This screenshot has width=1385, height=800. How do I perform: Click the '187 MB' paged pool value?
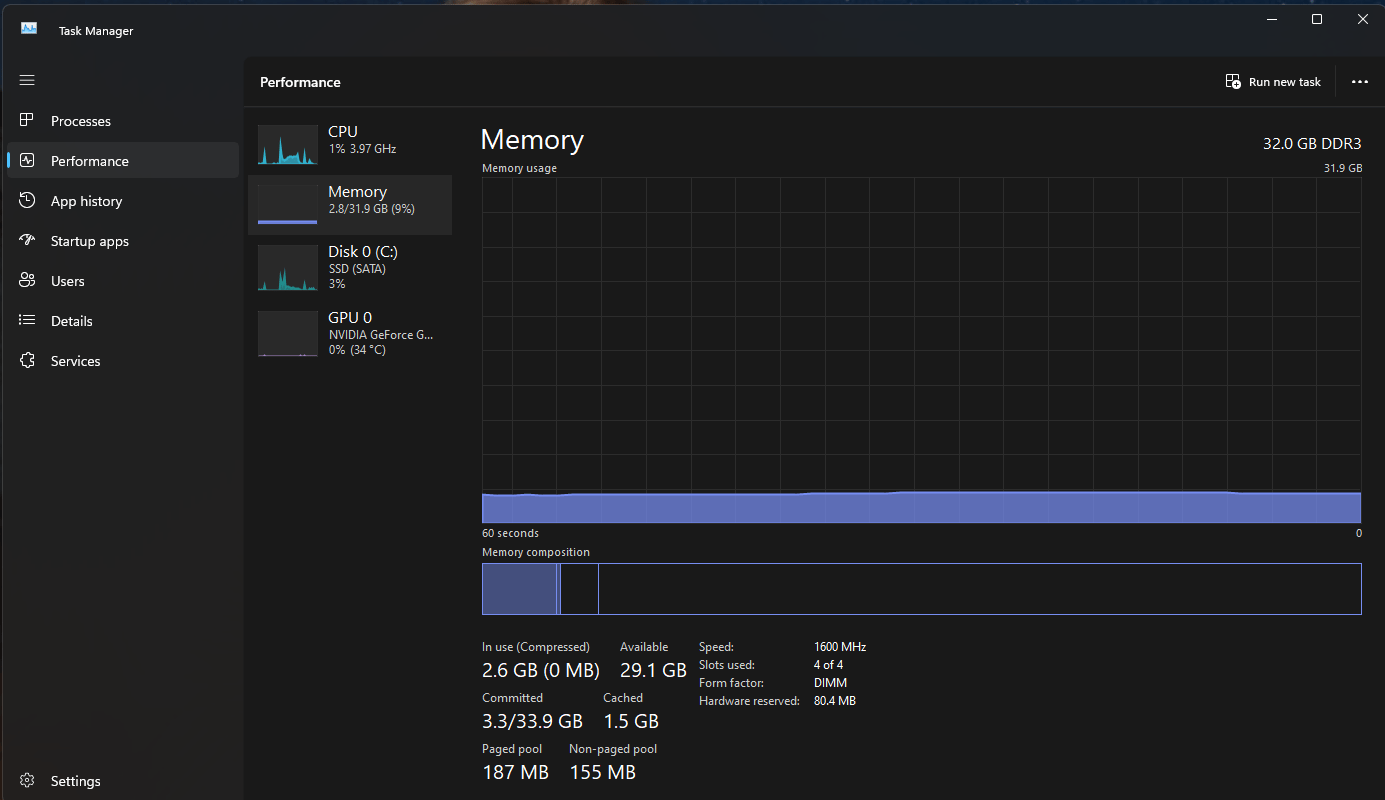point(515,772)
